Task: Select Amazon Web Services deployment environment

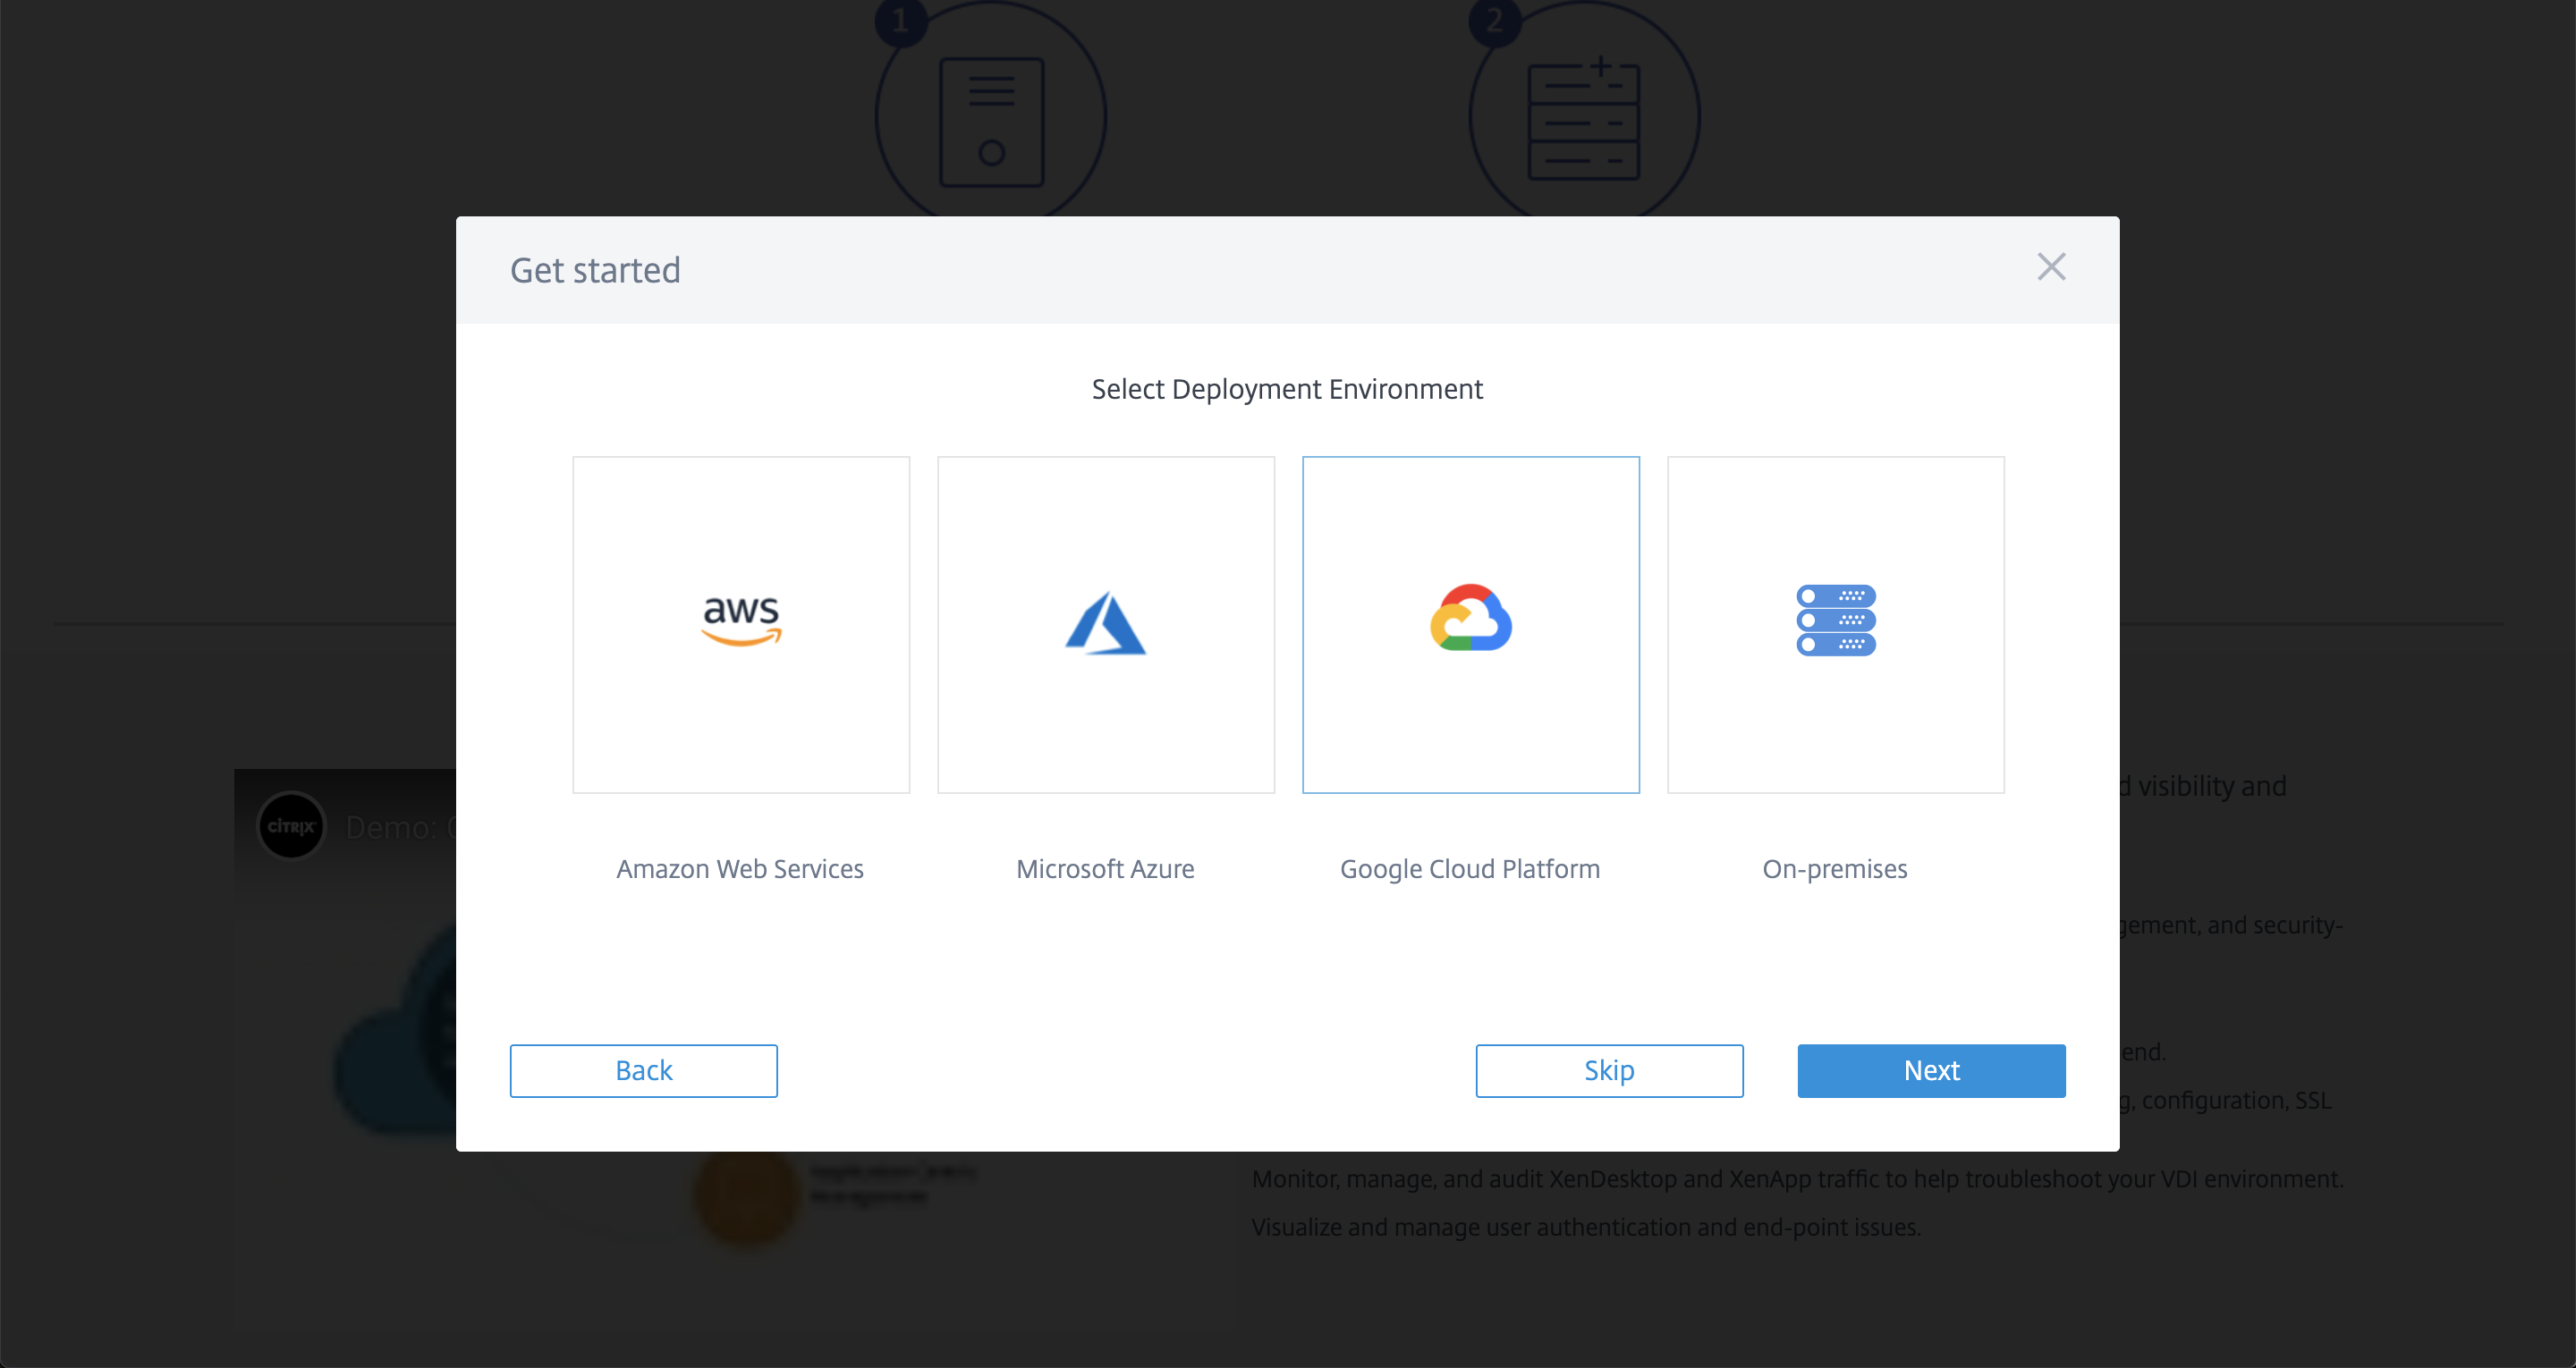Action: point(740,623)
